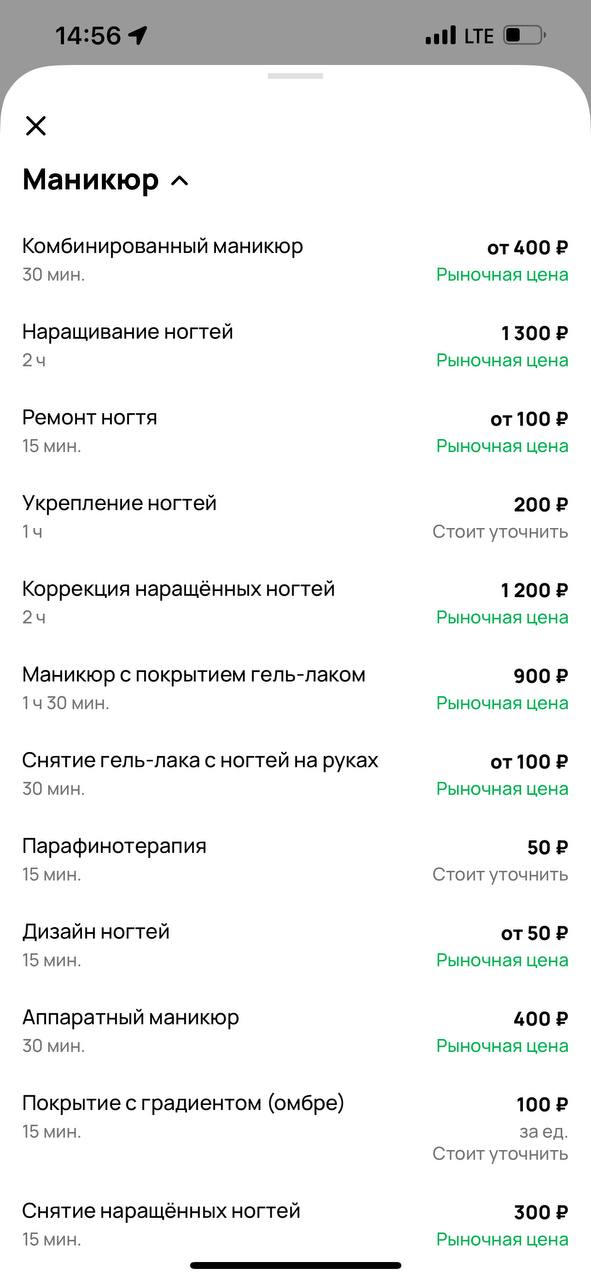Tap Стоит уточнить label under 200 ₽
Image resolution: width=591 pixels, height=1280 pixels.
point(500,532)
